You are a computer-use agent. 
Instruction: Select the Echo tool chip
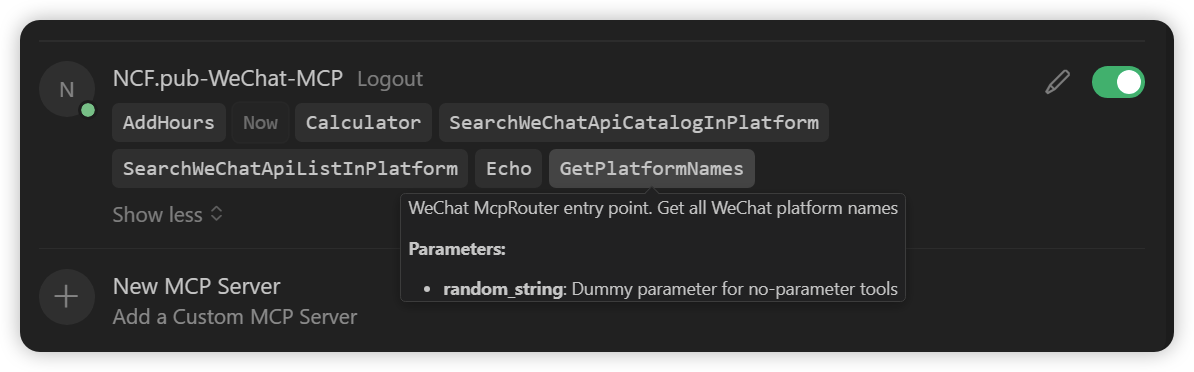(509, 168)
